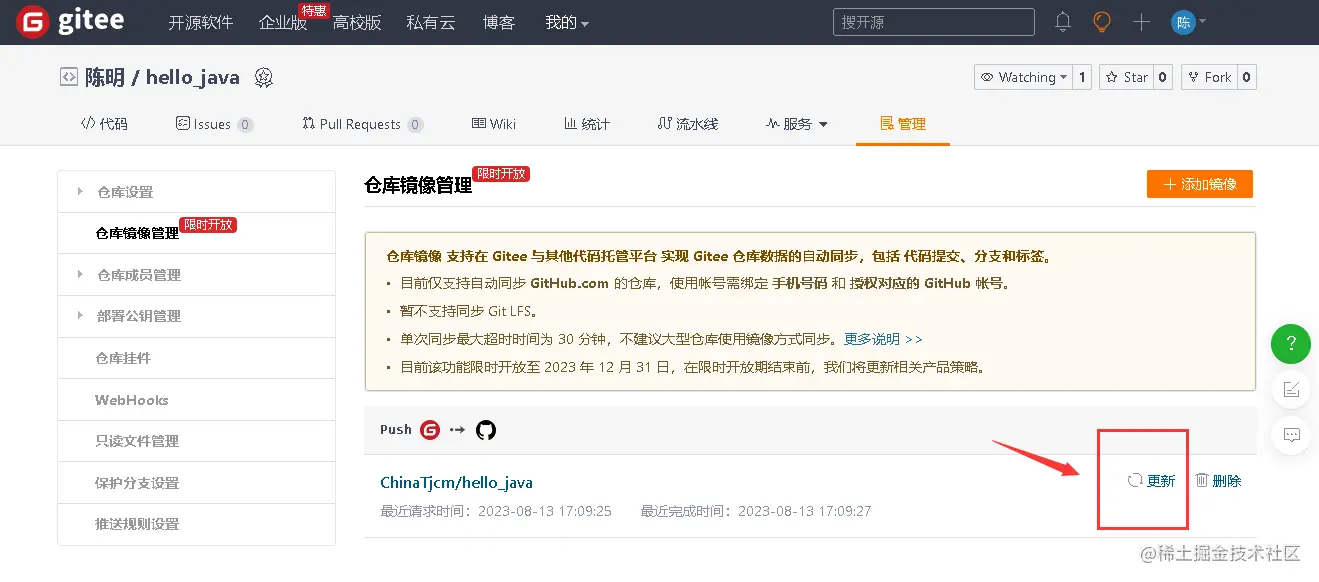Screen dimensions: 1319x582
Task: Click the green help question icon
Action: (1291, 344)
